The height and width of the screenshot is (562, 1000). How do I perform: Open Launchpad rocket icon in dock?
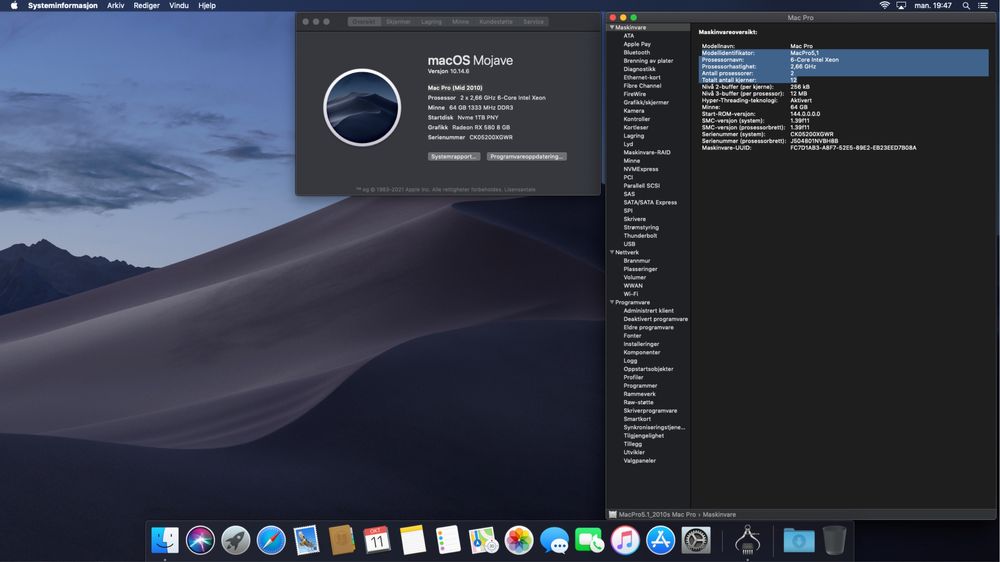coord(235,540)
